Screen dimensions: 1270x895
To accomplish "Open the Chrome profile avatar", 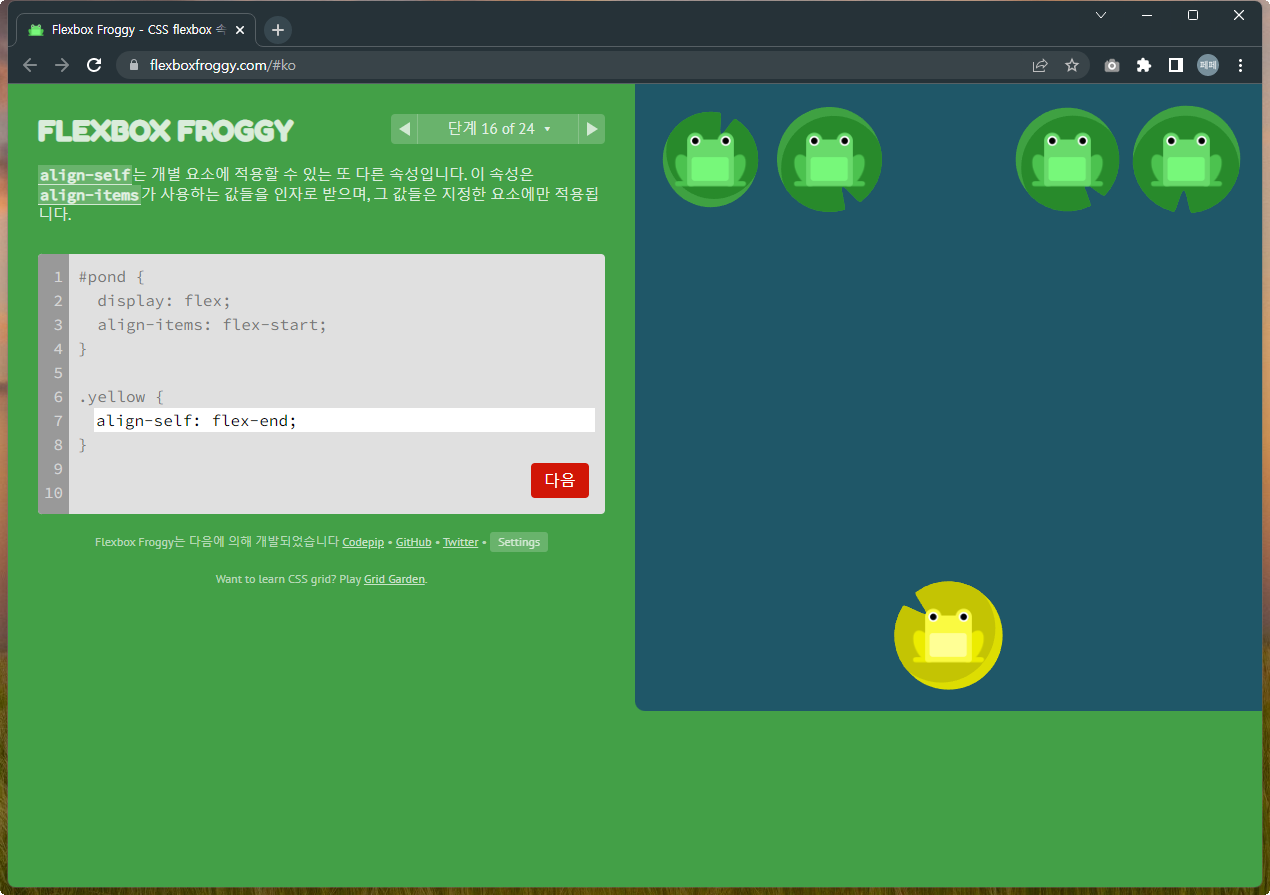I will point(1208,65).
